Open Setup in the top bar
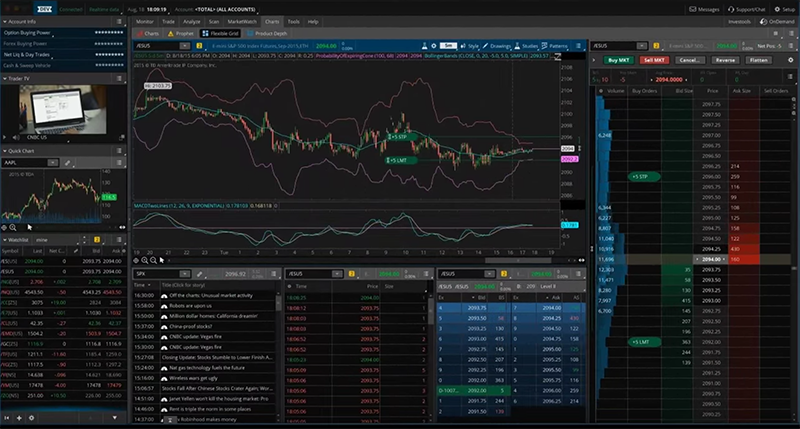Viewport: 800px width, 429px height. tap(785, 9)
